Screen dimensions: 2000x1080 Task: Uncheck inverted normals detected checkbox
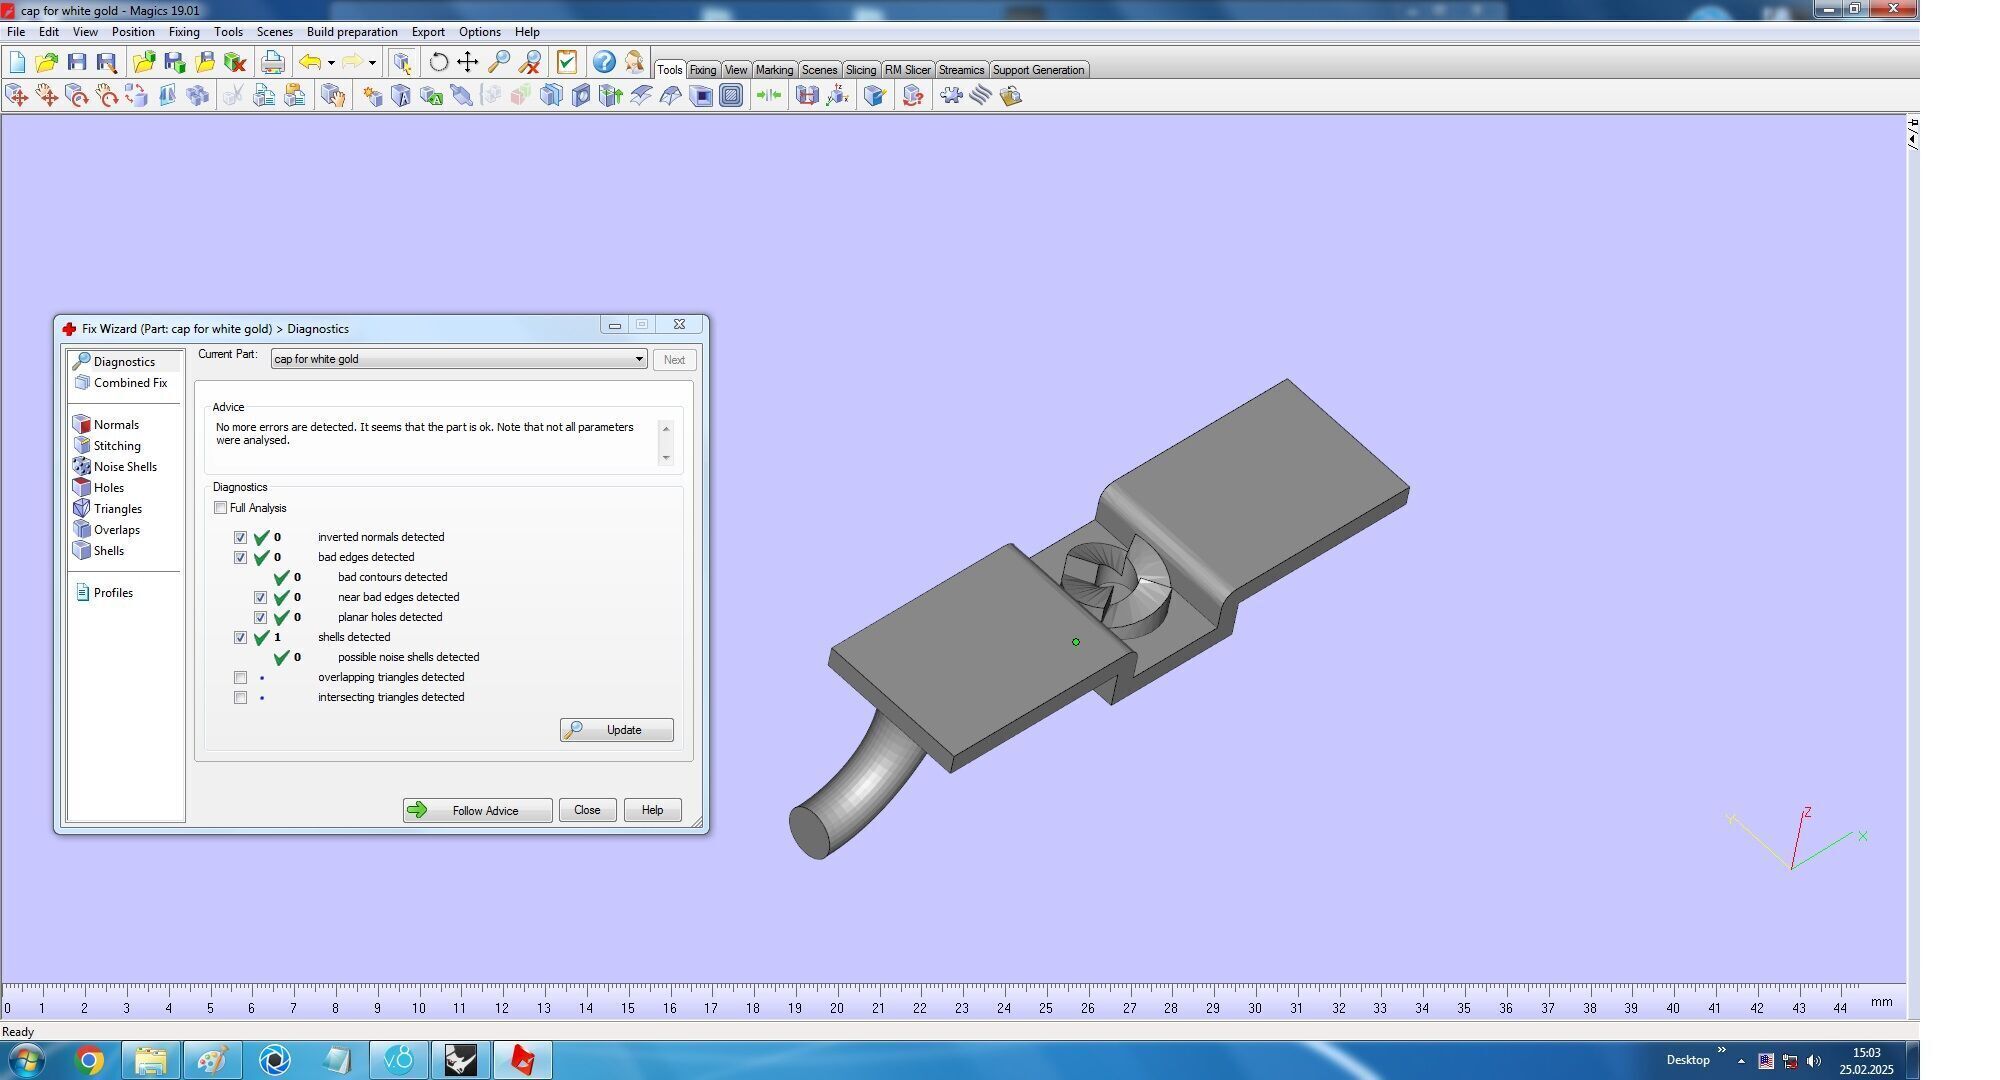(241, 538)
